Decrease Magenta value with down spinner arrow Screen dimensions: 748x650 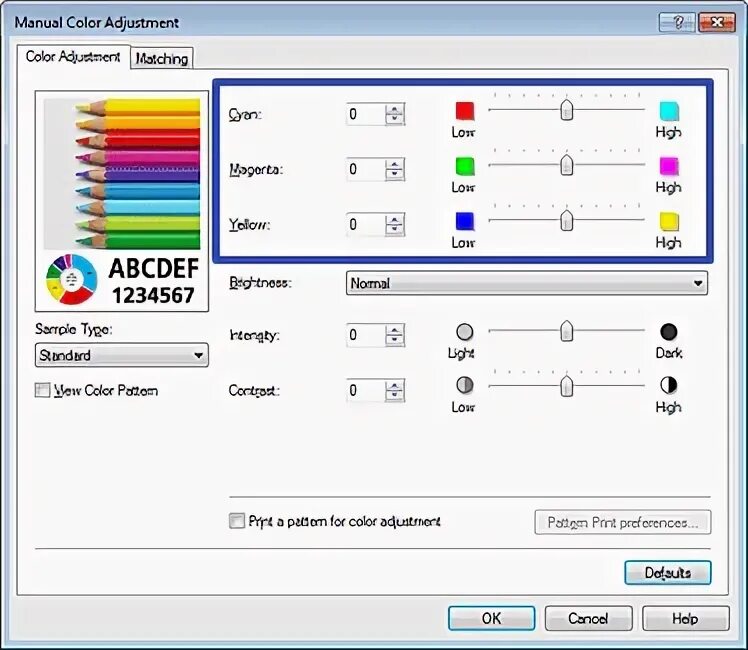coord(395,174)
